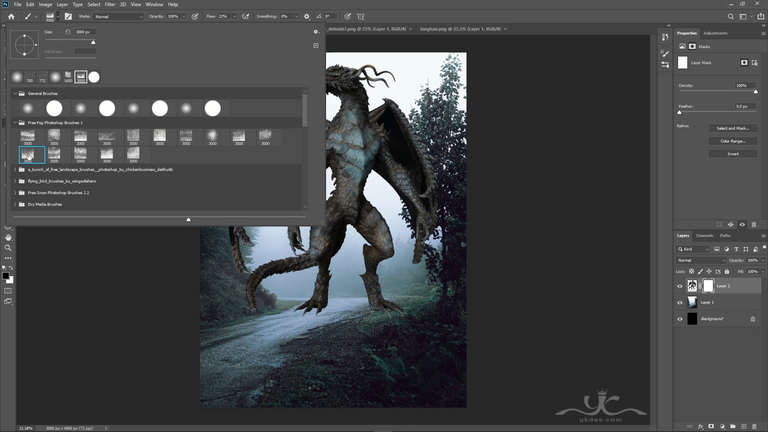Open the Filter menu
768x432 pixels.
click(110, 4)
